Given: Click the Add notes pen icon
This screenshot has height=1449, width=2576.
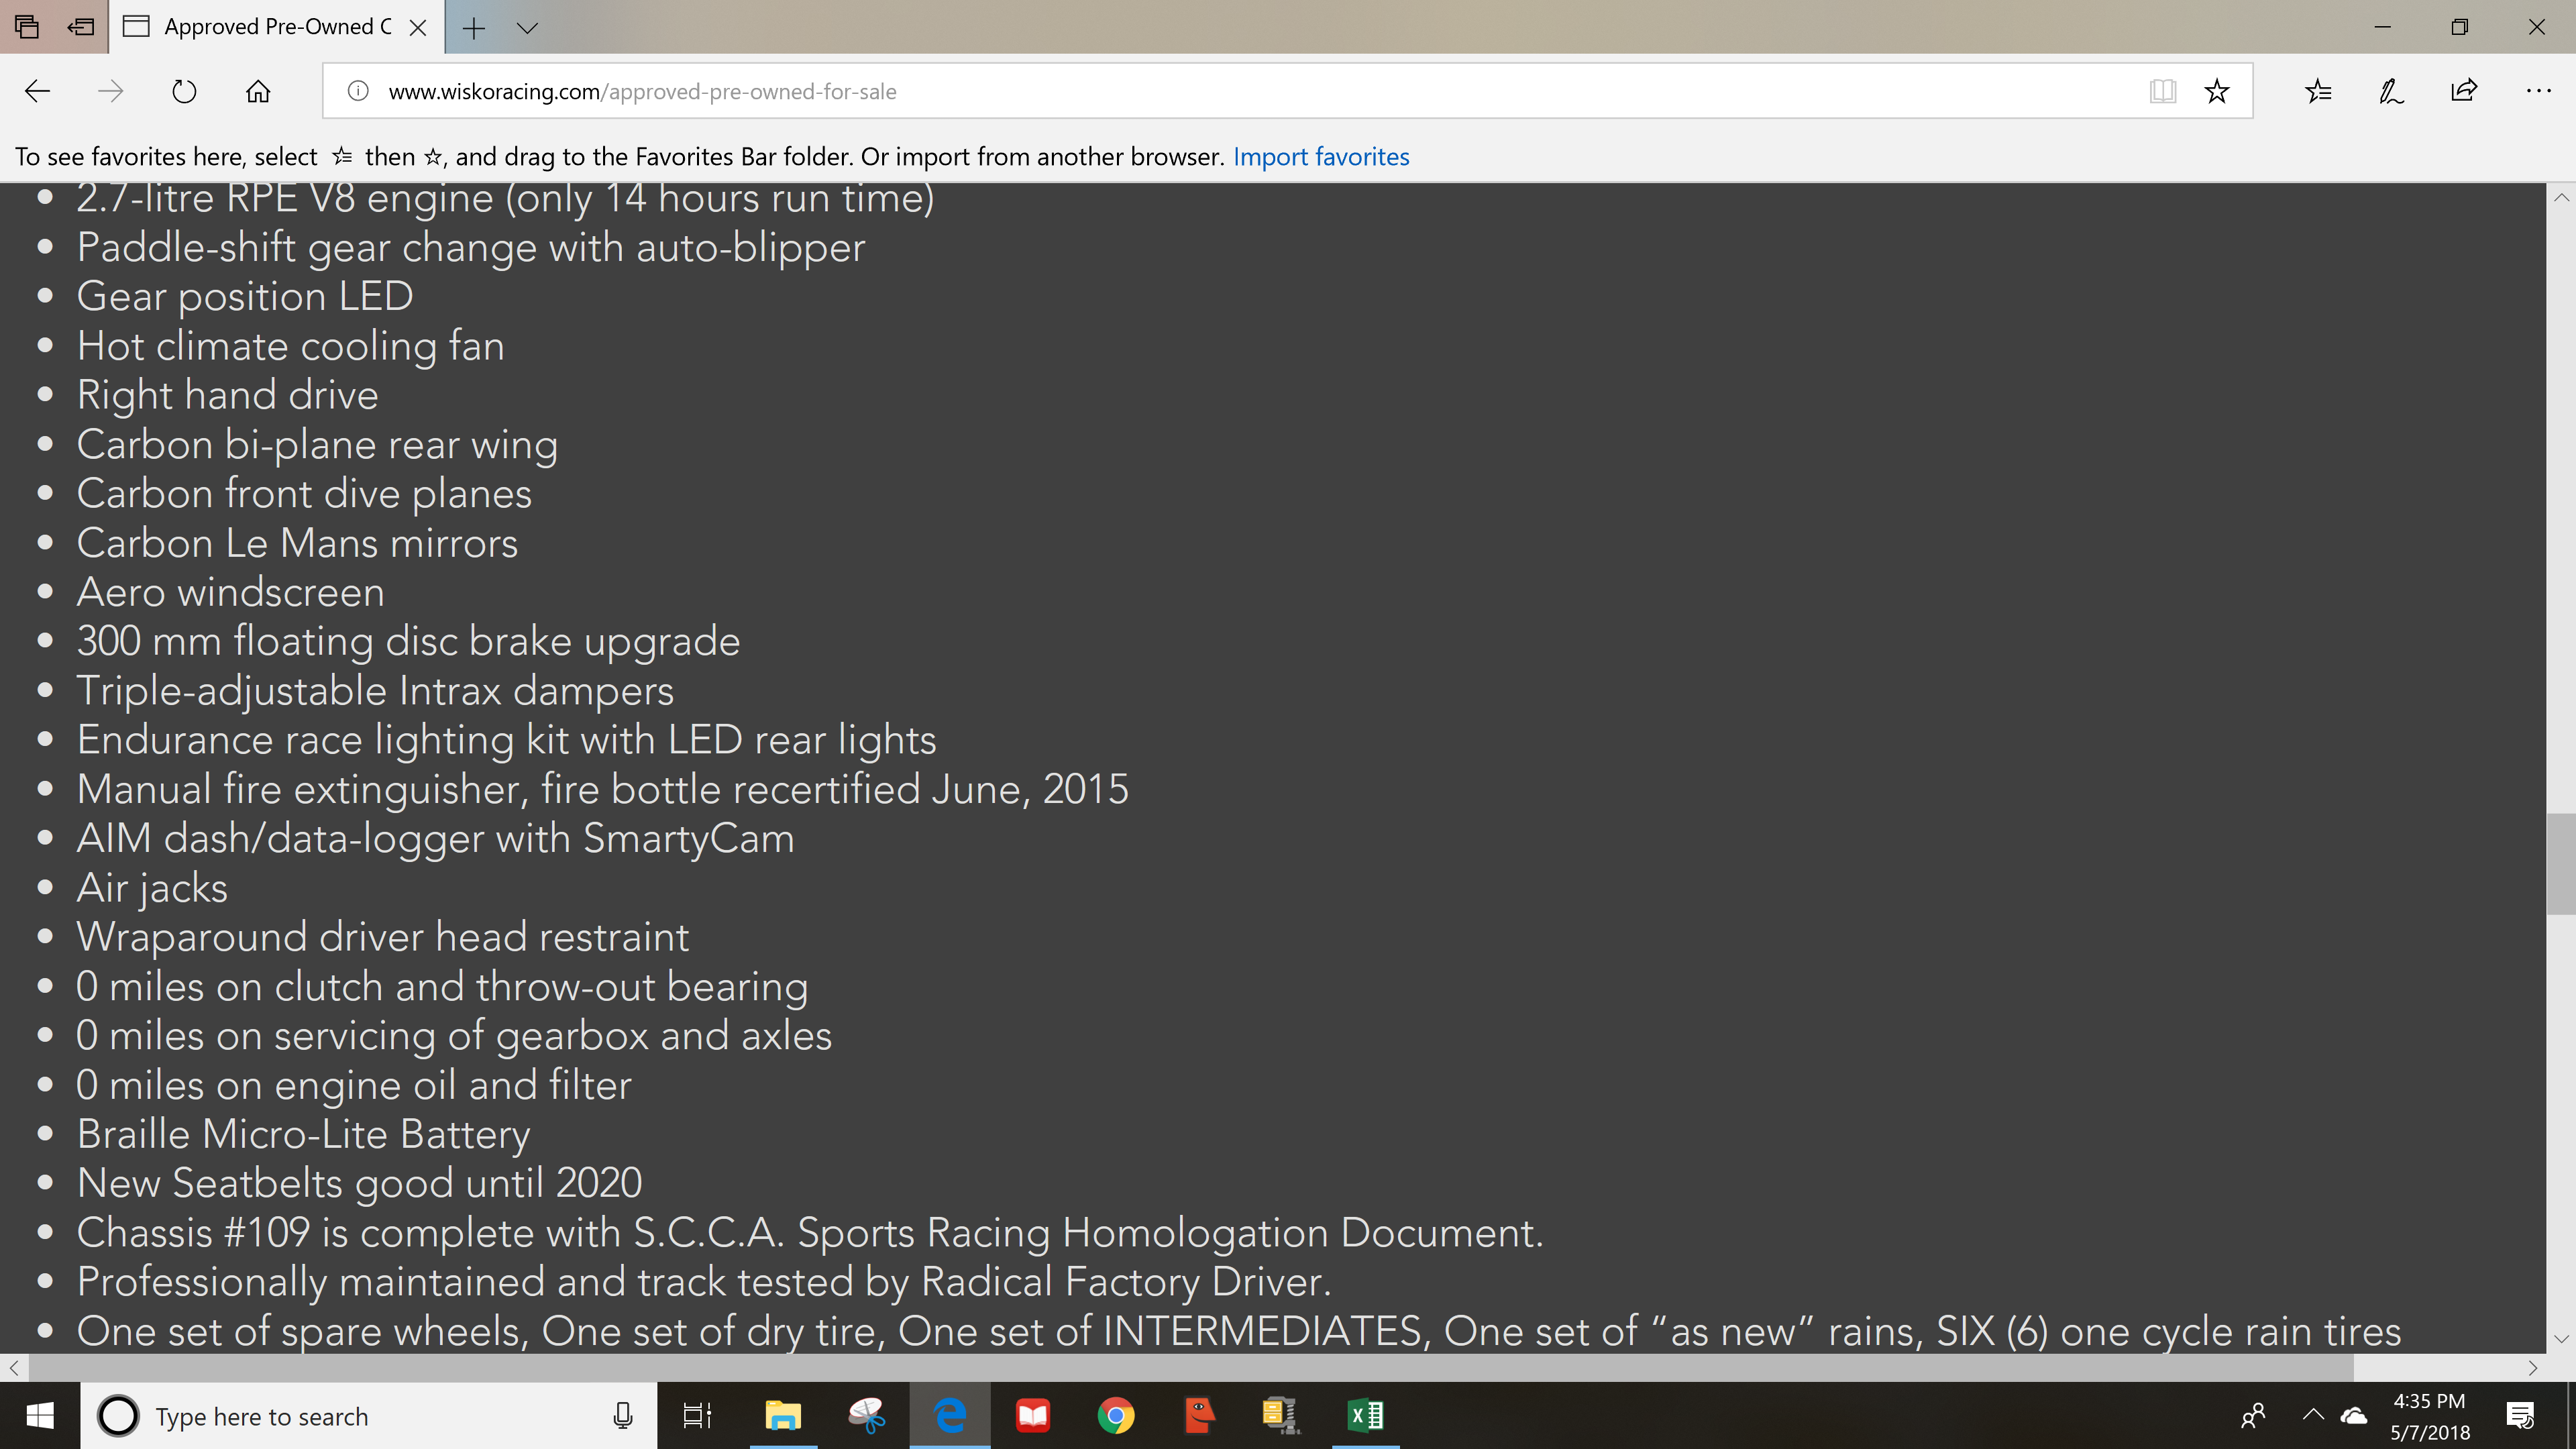Looking at the screenshot, I should pyautogui.click(x=2391, y=91).
